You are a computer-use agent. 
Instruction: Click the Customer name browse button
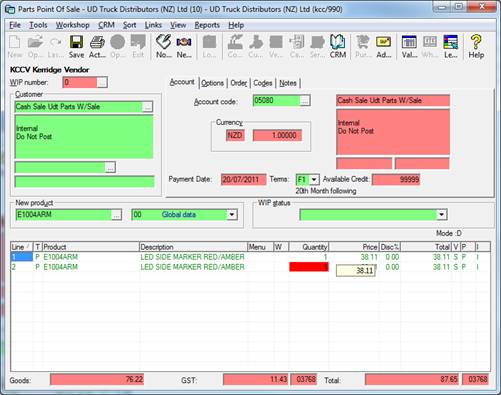pyautogui.click(x=147, y=107)
